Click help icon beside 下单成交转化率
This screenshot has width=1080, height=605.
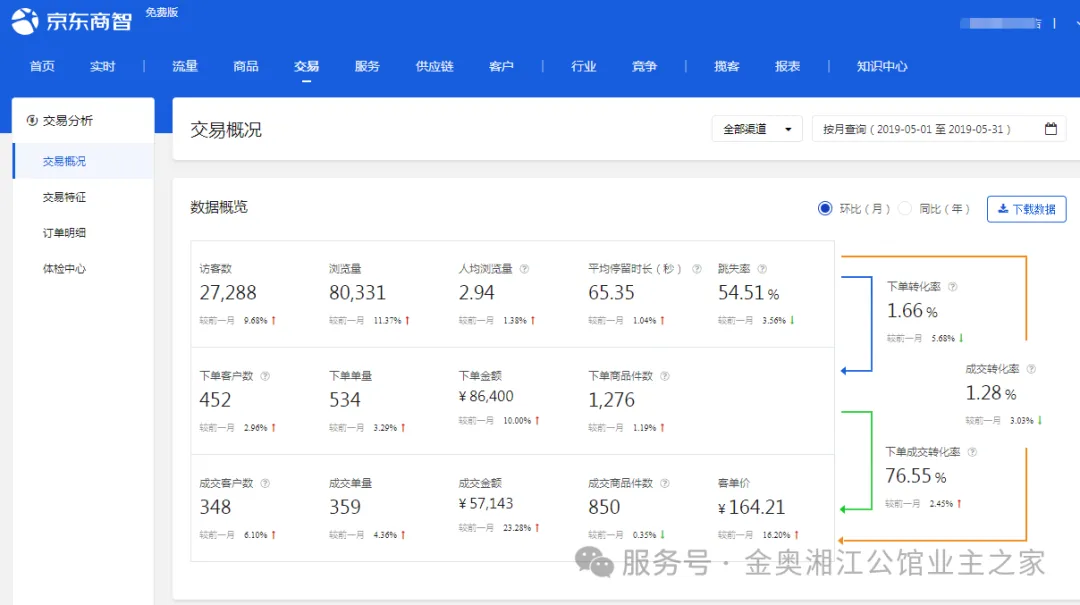[x=972, y=452]
